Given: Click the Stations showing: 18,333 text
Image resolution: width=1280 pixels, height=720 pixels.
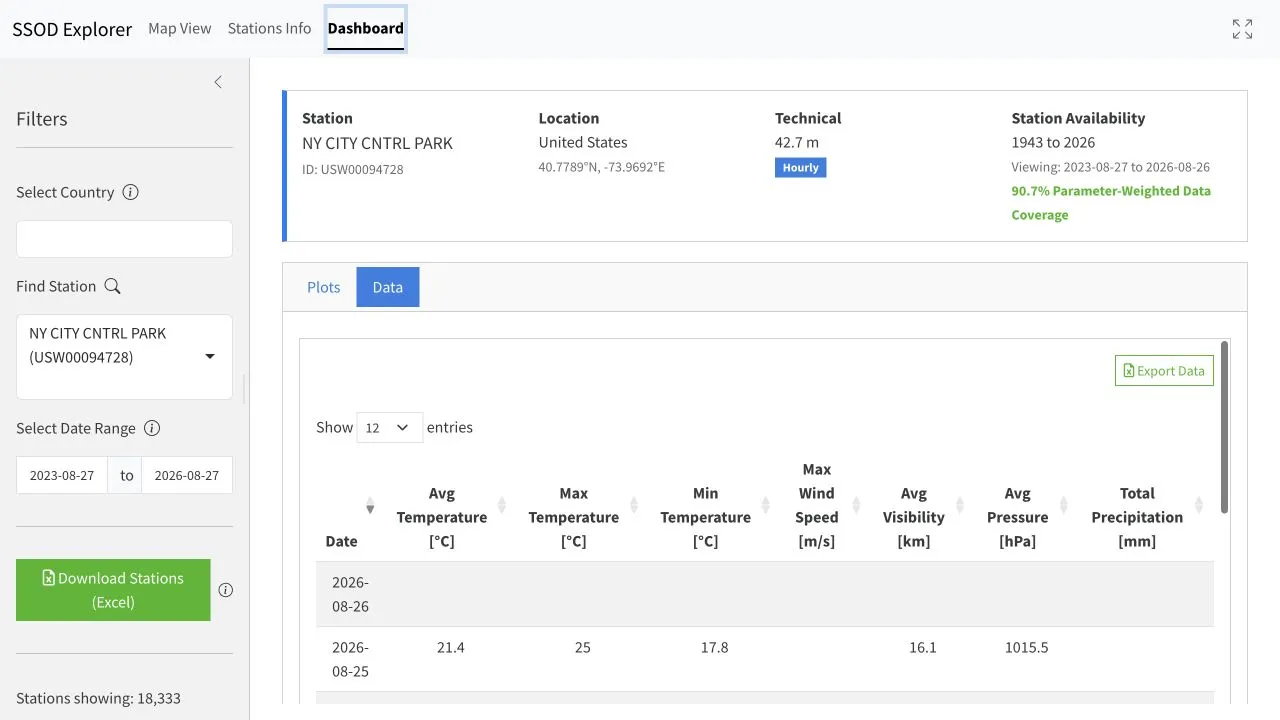Looking at the screenshot, I should (x=98, y=698).
